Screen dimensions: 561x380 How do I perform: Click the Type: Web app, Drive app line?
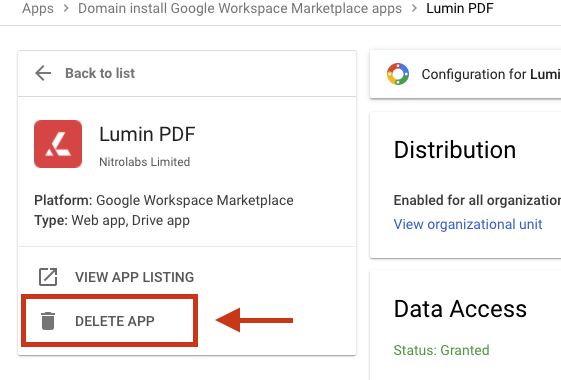tap(112, 220)
